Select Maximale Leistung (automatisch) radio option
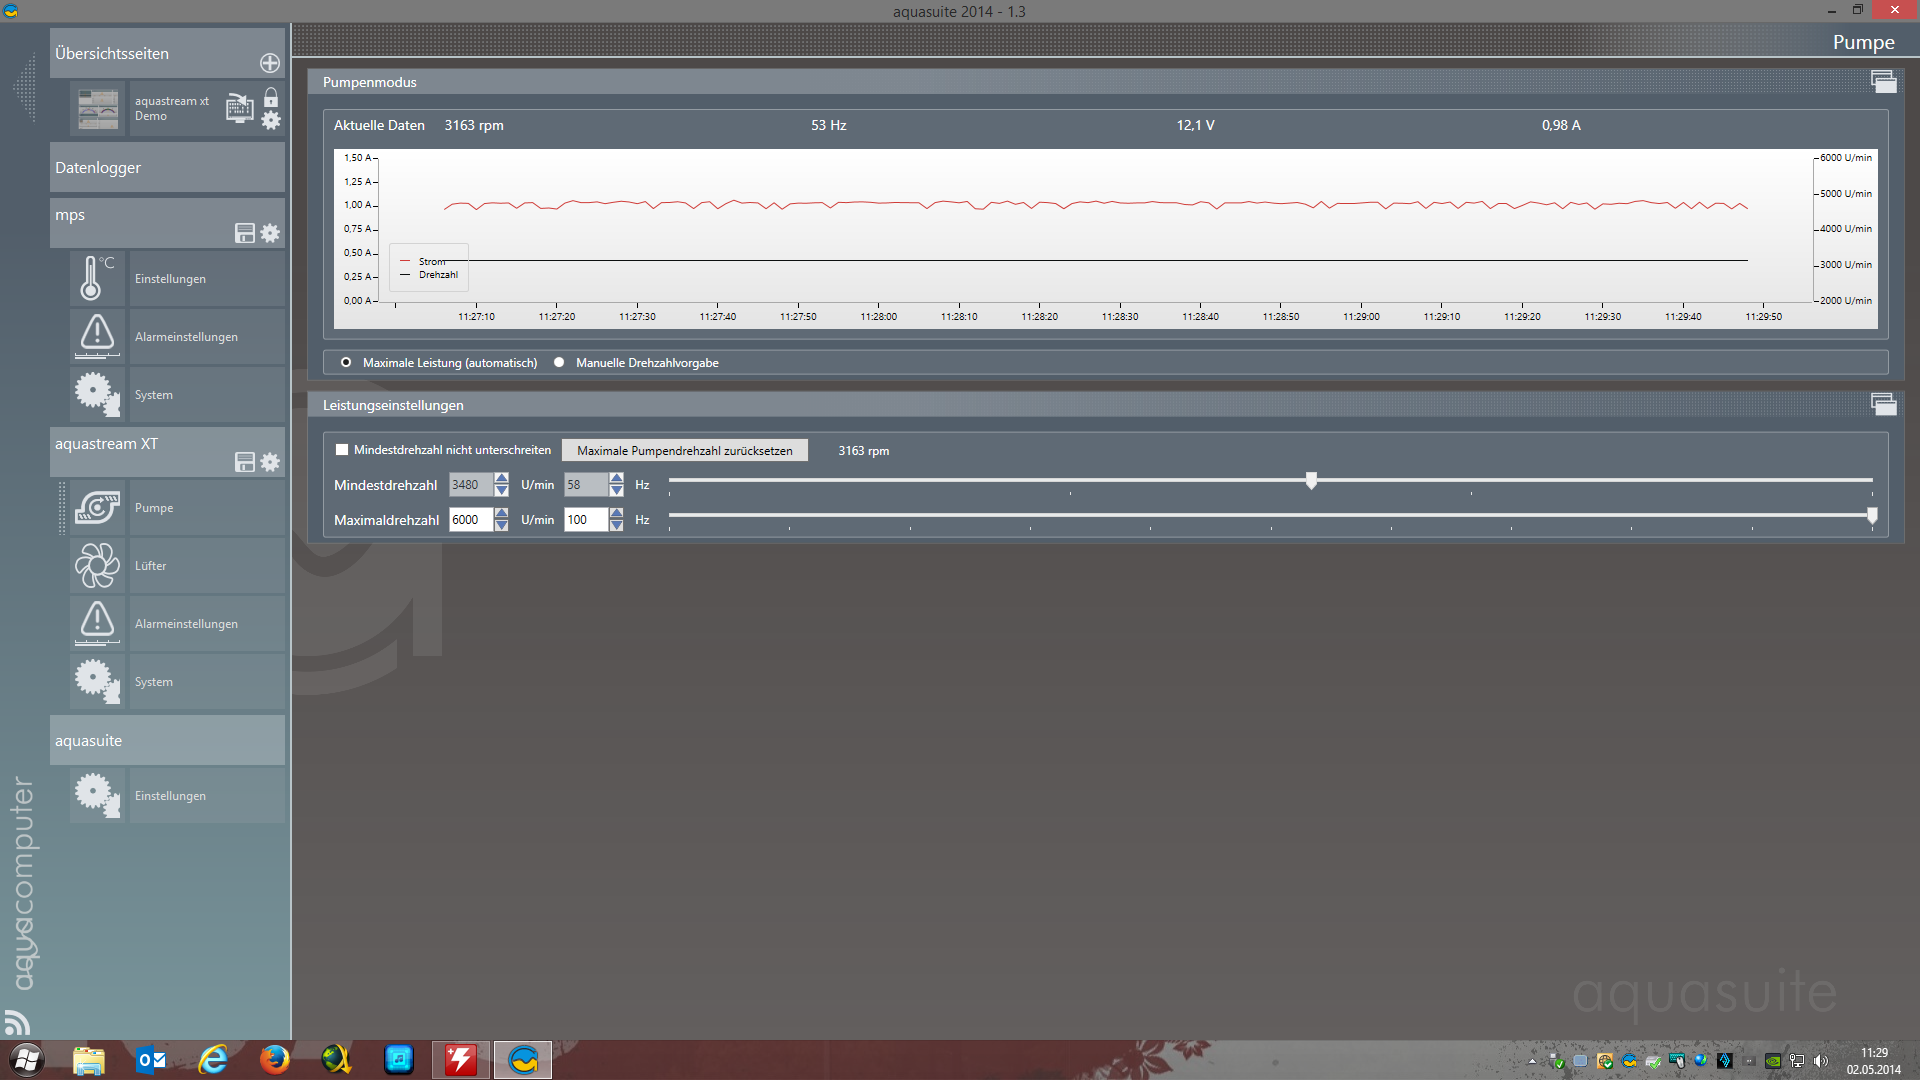This screenshot has width=1920, height=1080. pyautogui.click(x=346, y=363)
